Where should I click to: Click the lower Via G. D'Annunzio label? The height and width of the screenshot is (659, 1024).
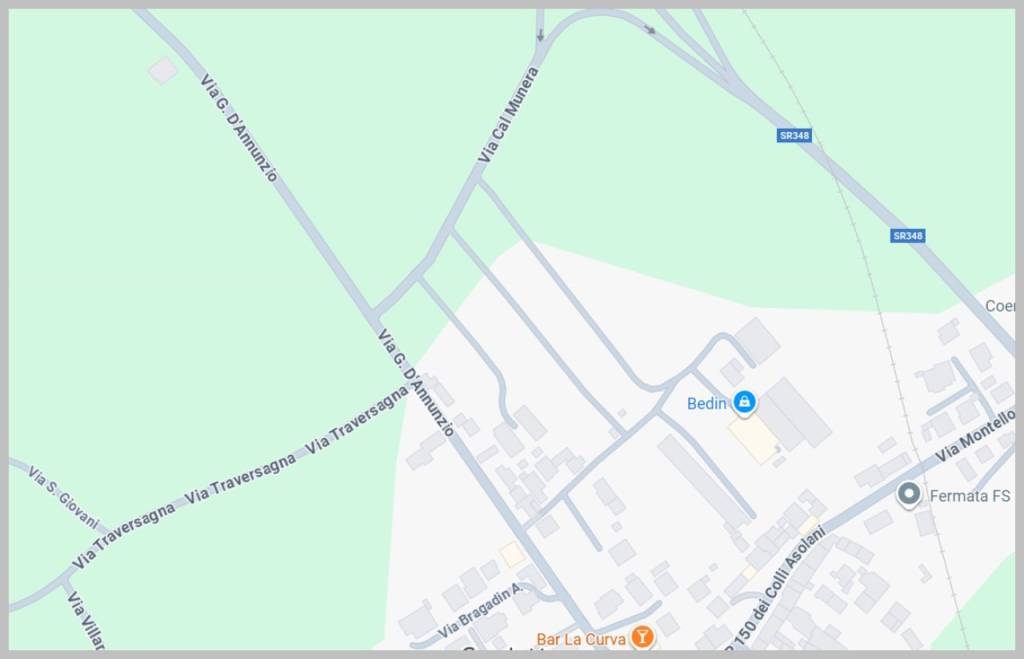(416, 382)
